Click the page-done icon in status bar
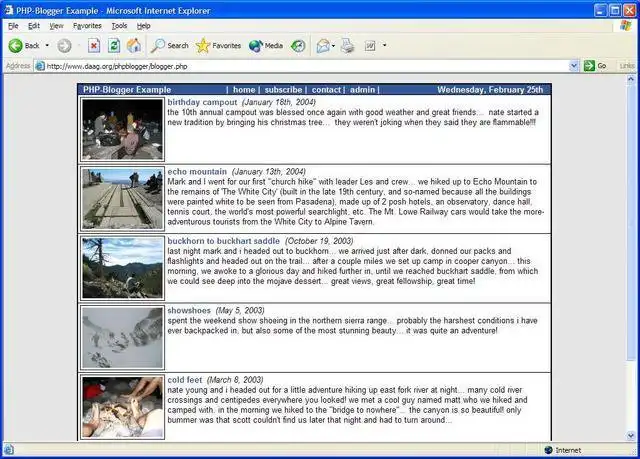This screenshot has width=640, height=459. 9,450
